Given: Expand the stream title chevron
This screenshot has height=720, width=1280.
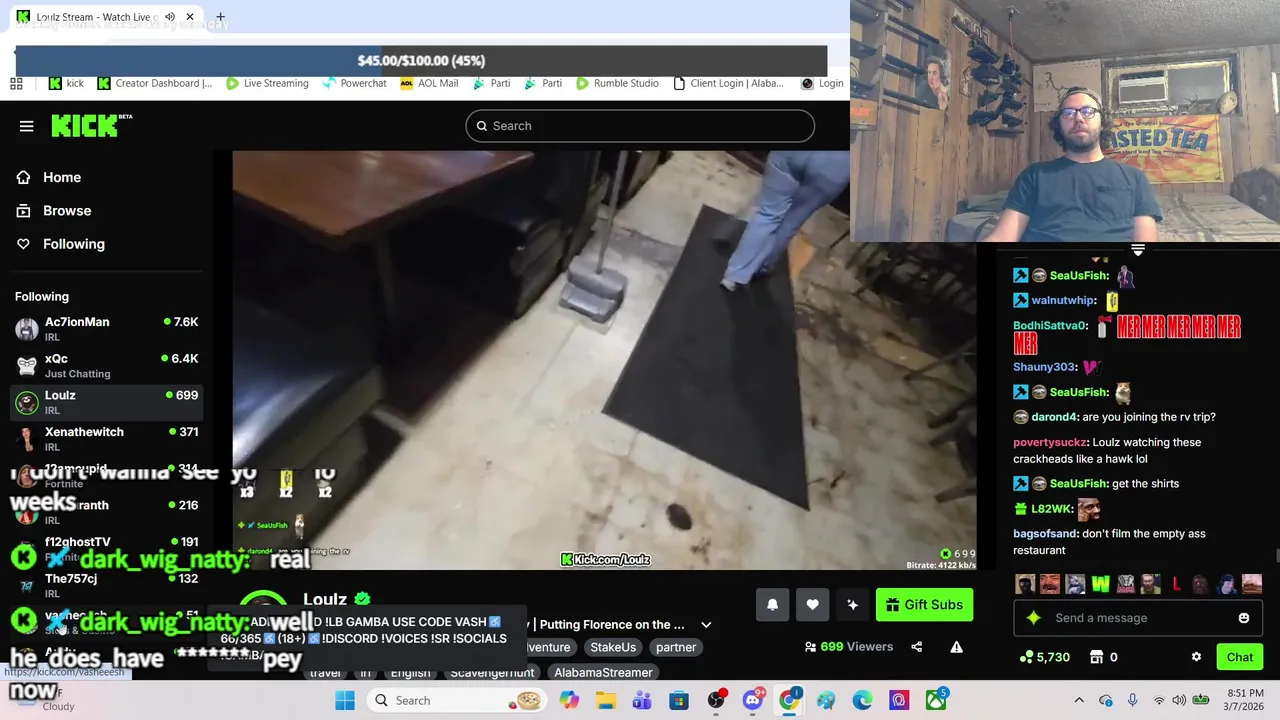Looking at the screenshot, I should (x=706, y=625).
